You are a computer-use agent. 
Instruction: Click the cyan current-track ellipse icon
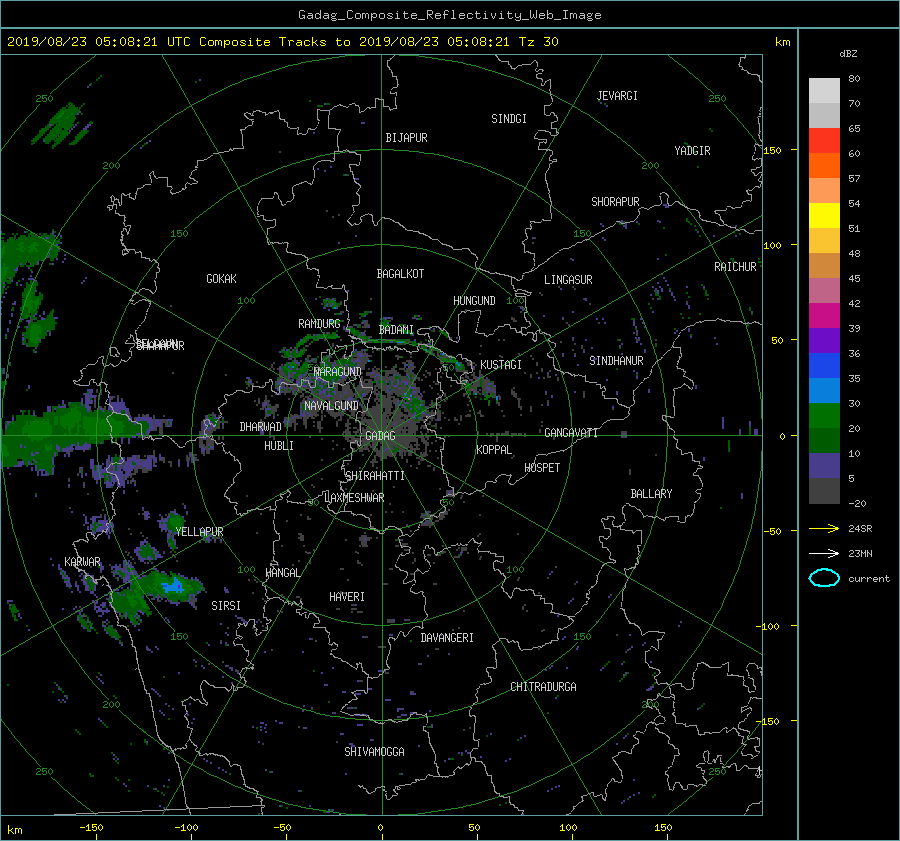click(x=824, y=578)
